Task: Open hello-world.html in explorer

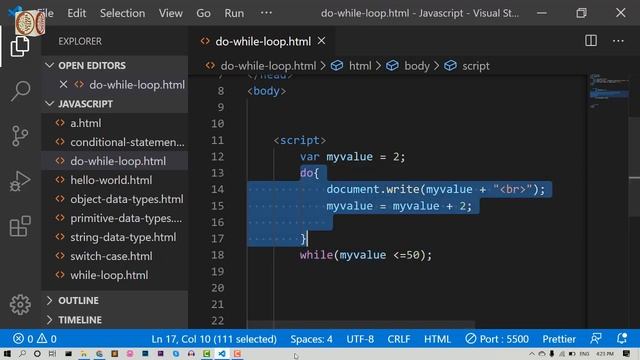Action: (x=114, y=180)
